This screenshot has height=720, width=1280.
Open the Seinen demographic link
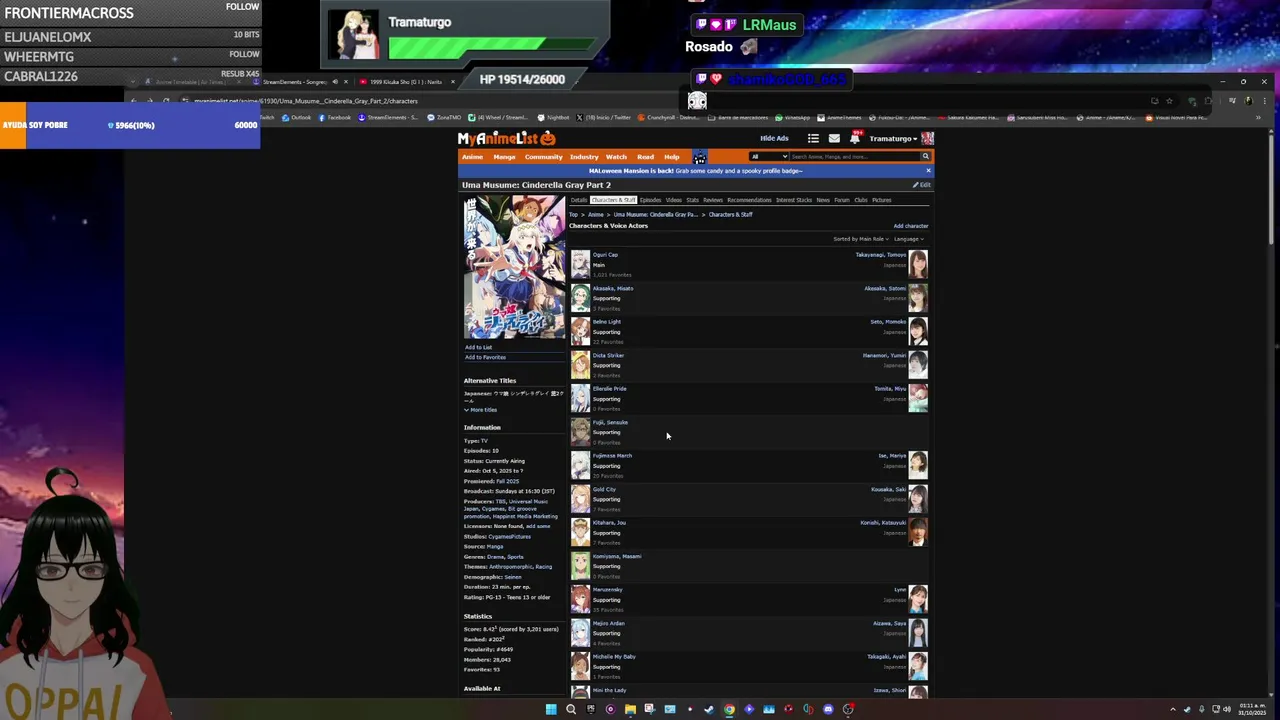click(513, 577)
